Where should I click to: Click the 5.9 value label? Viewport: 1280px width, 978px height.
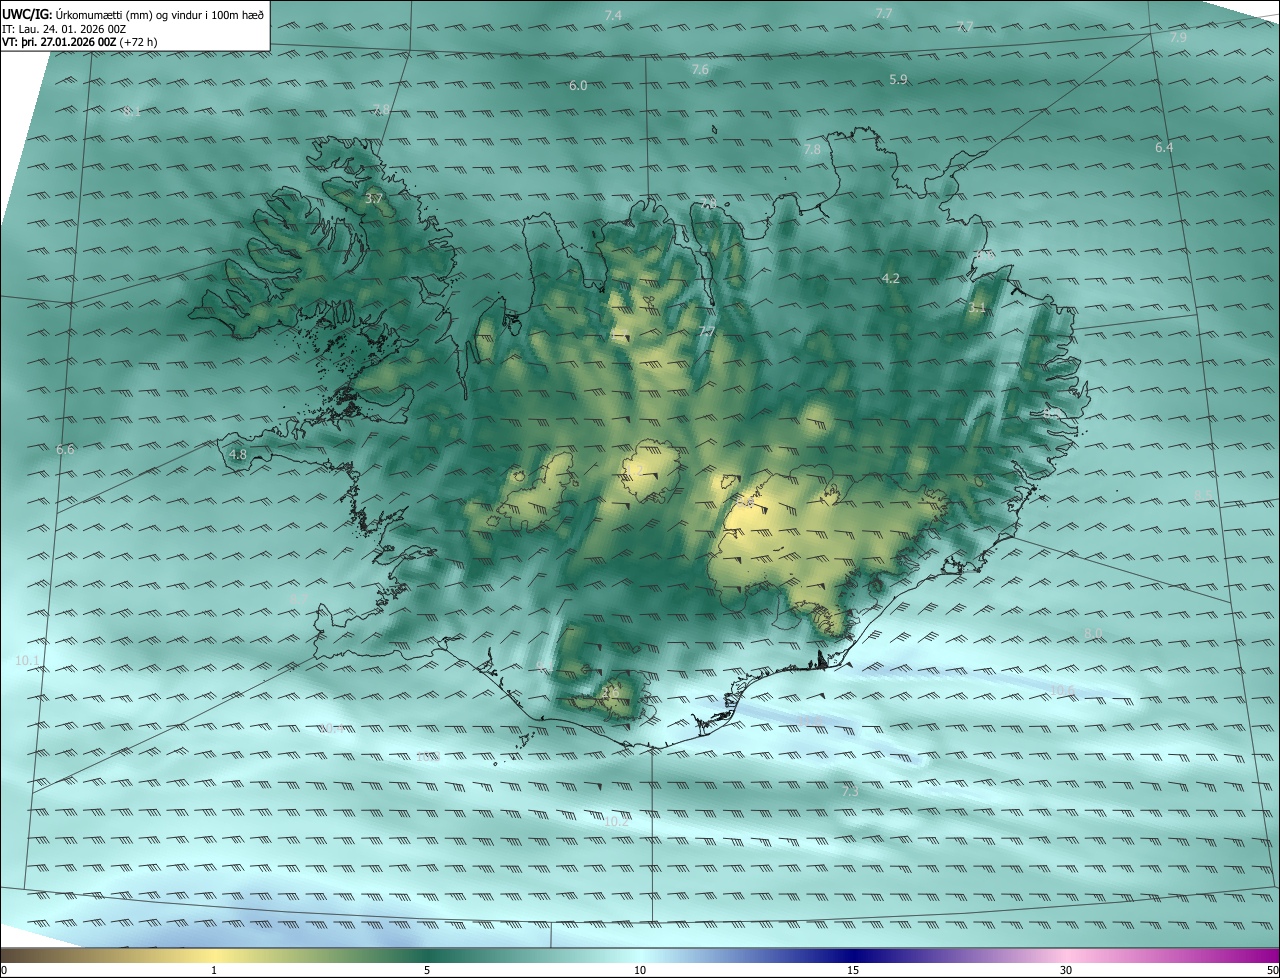click(898, 79)
